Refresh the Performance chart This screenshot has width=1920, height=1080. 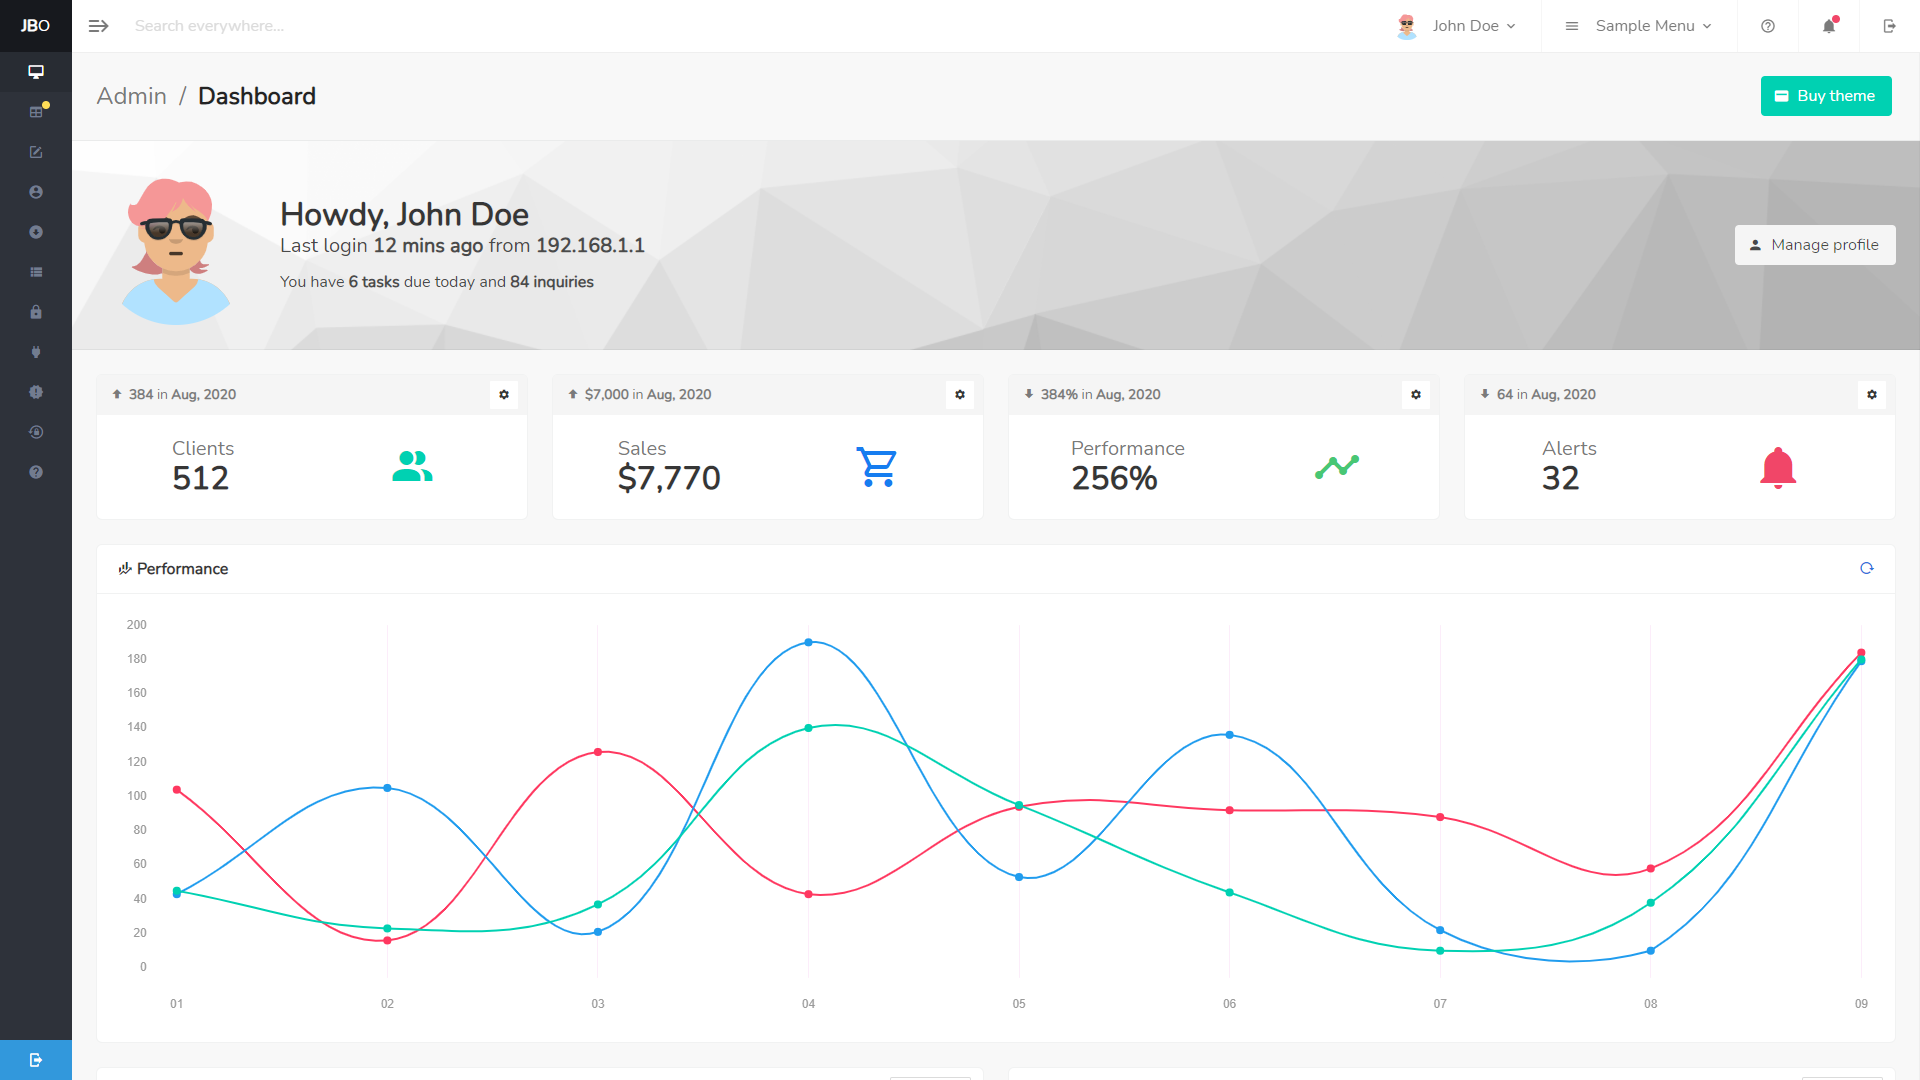1866,569
